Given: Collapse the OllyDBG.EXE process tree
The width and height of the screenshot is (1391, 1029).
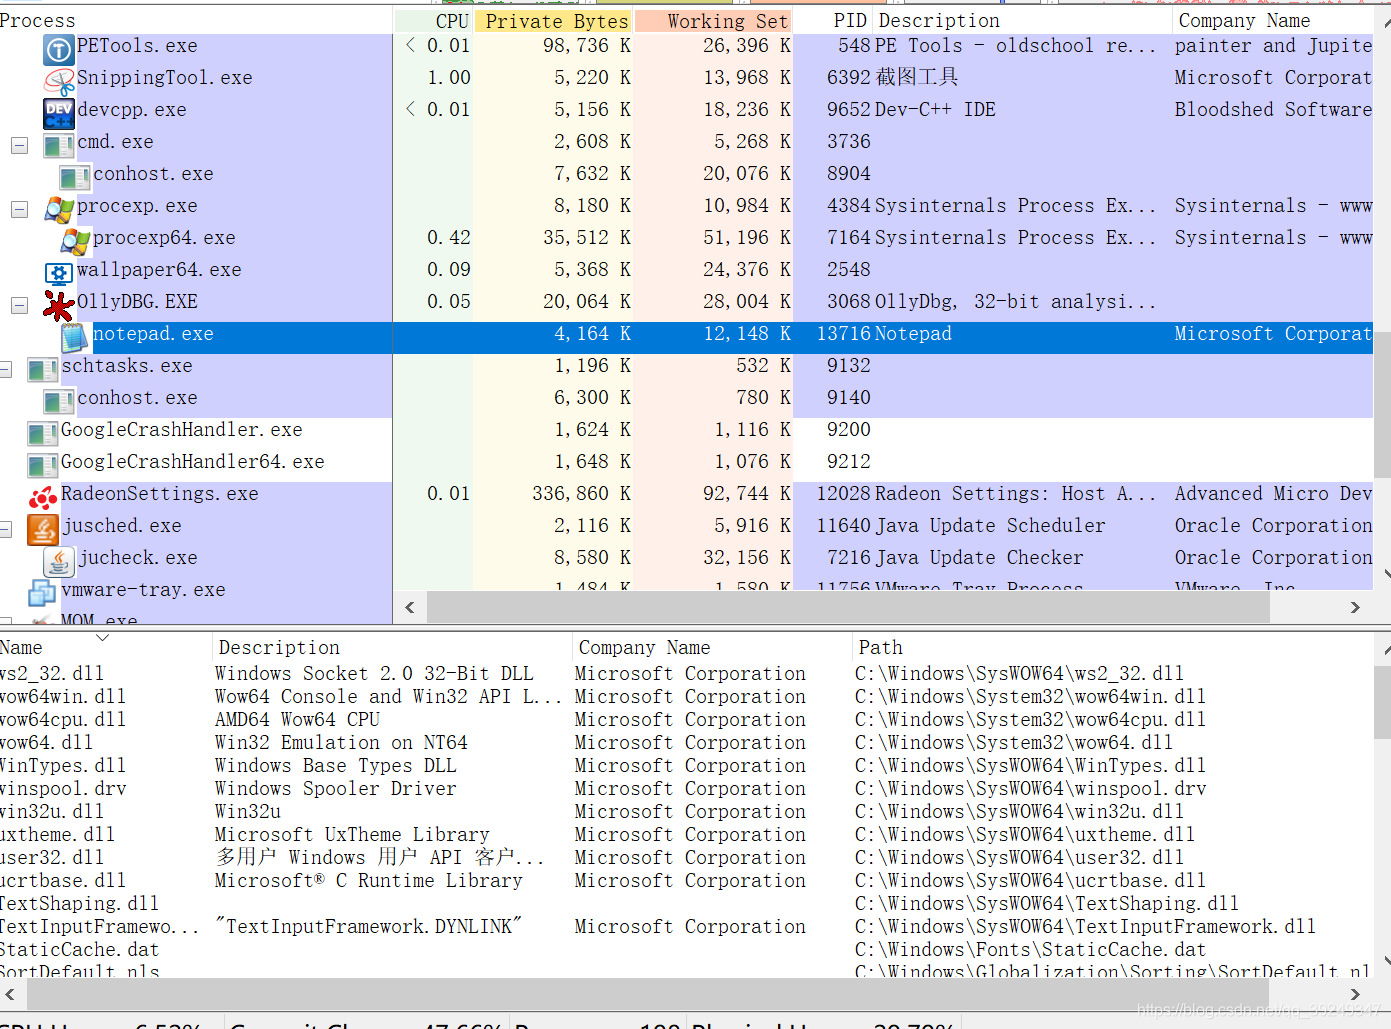Looking at the screenshot, I should [19, 305].
